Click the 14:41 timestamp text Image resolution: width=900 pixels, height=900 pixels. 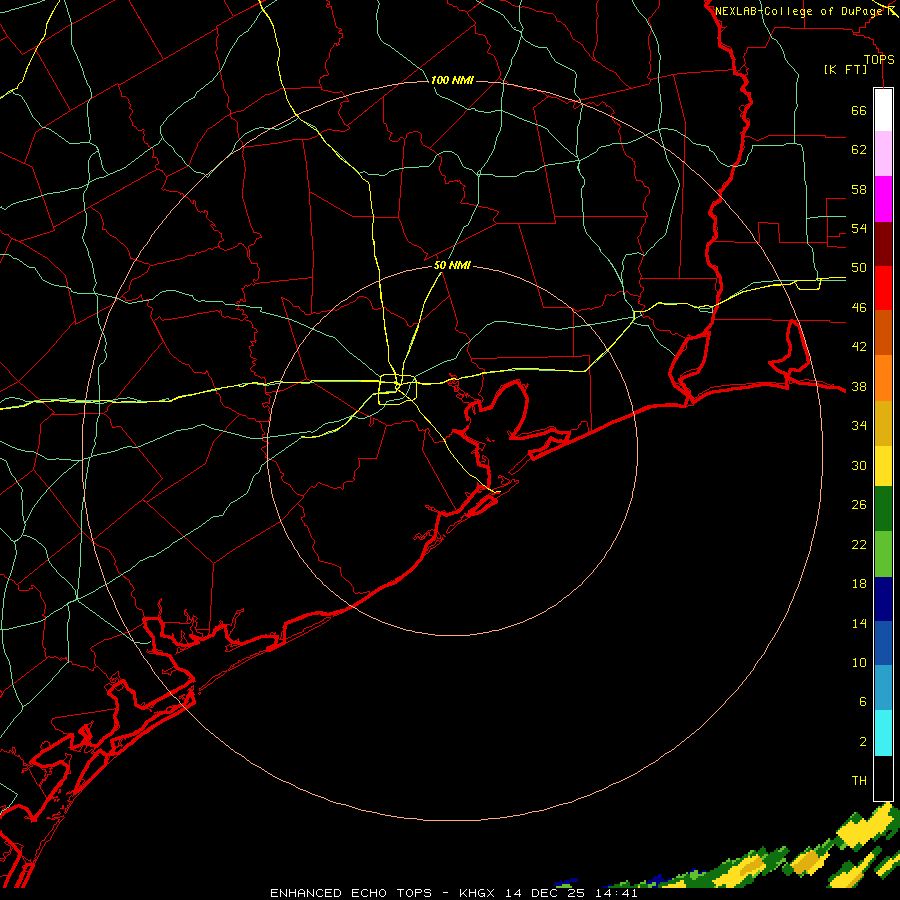616,893
